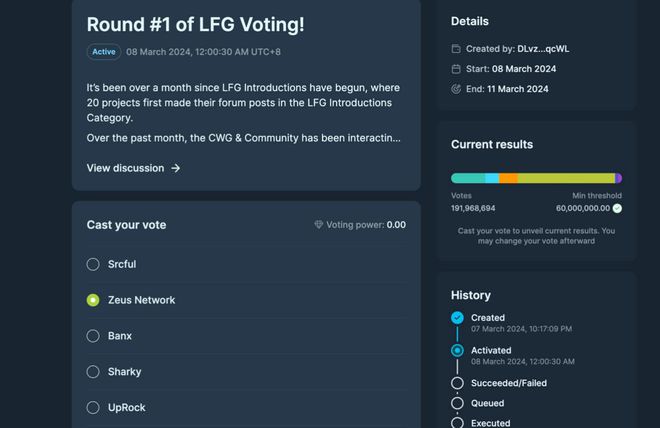This screenshot has height=428, width=660.
Task: Click the Created history checkmark icon
Action: click(x=457, y=318)
